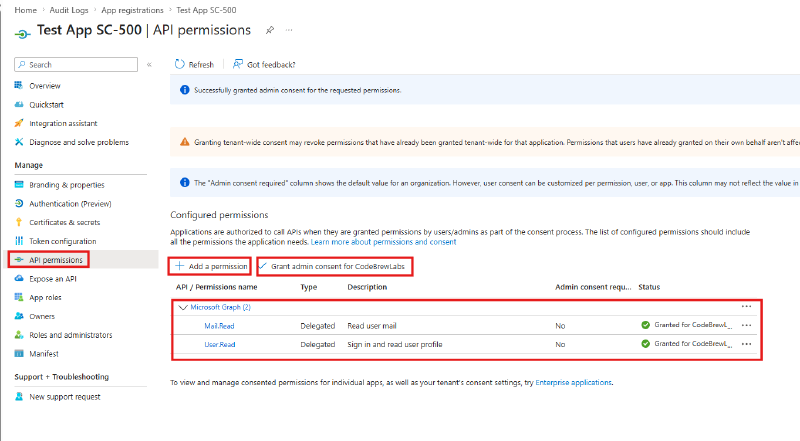The image size is (800, 441).
Task: Open the ellipsis menu for Mail.Read row
Action: pyautogui.click(x=746, y=325)
